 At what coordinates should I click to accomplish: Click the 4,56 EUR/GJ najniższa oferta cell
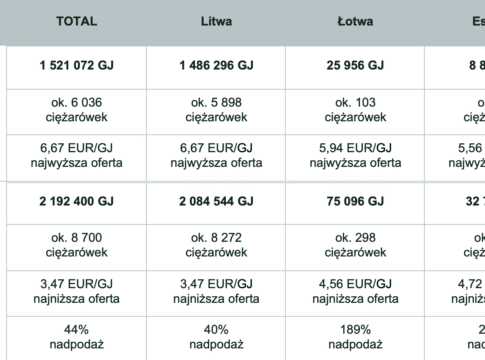click(355, 293)
